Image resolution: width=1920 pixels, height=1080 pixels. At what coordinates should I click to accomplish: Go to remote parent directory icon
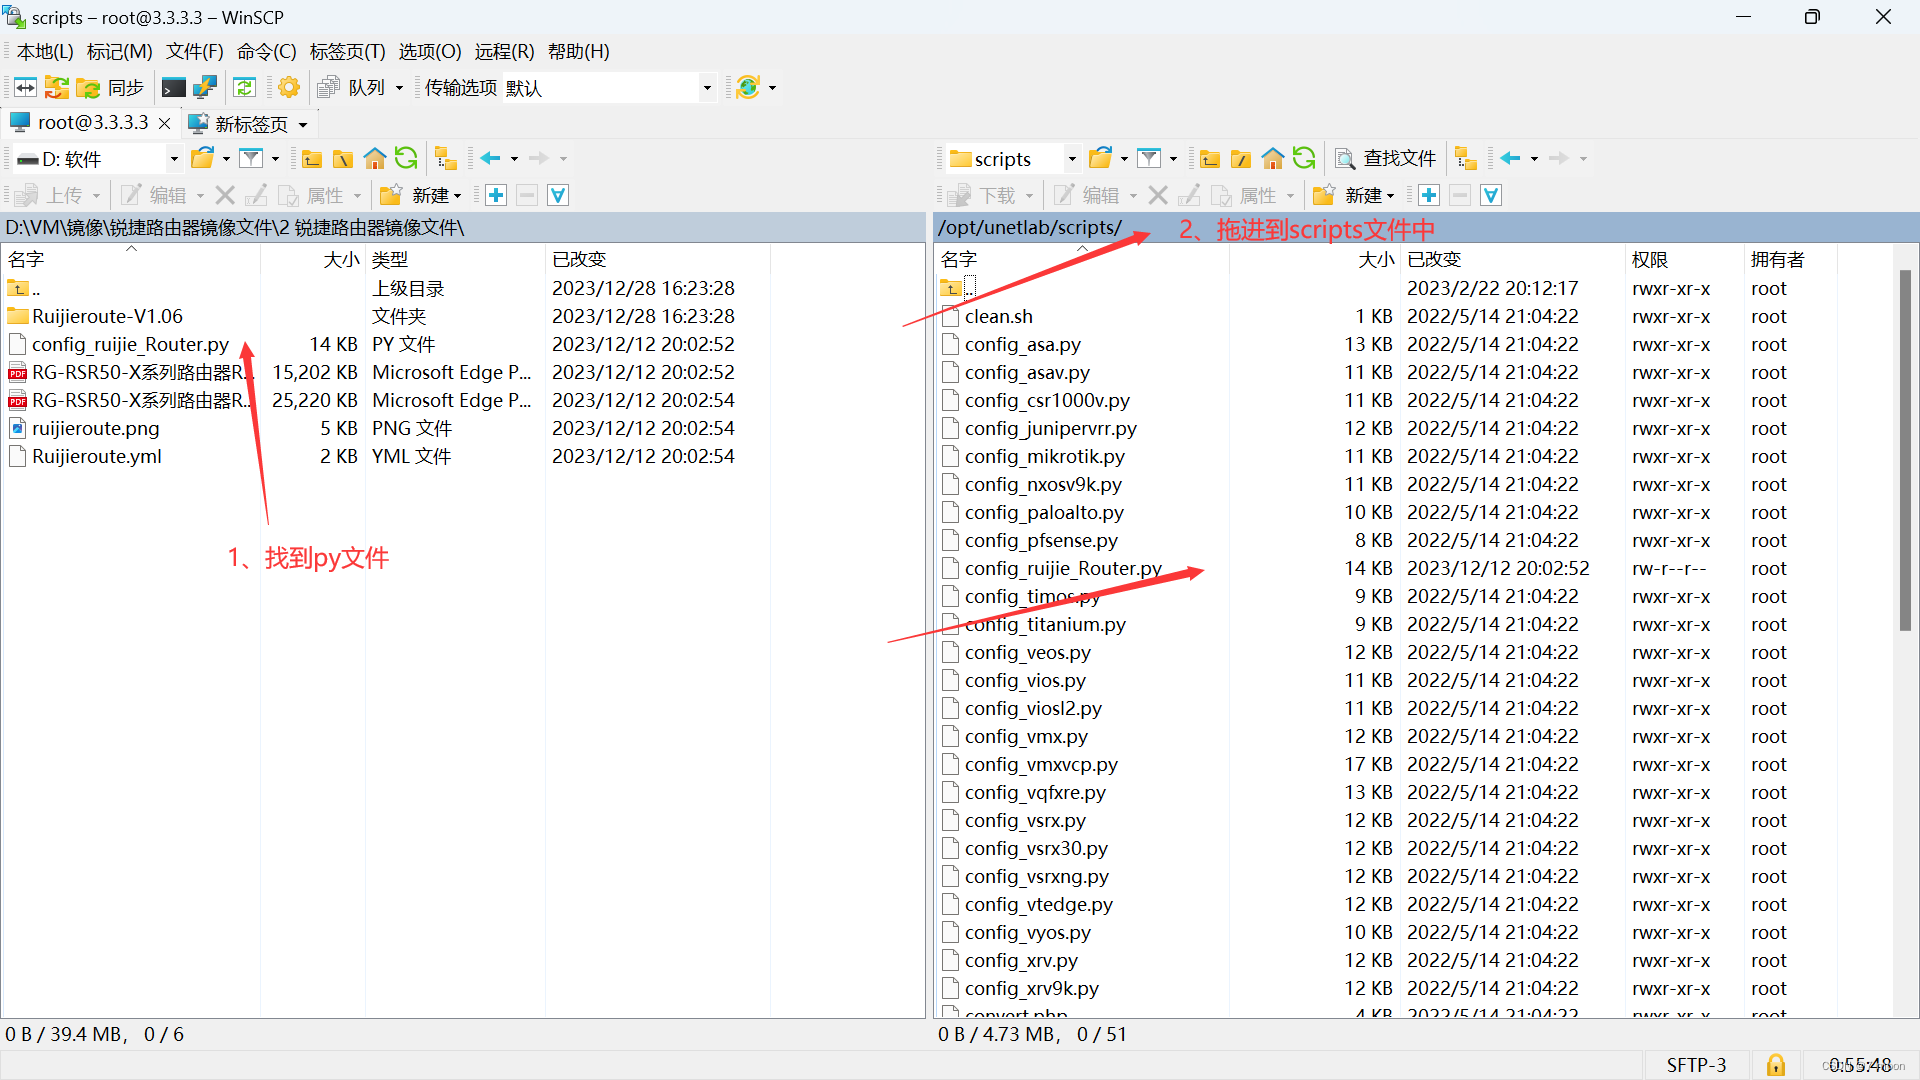[1210, 158]
